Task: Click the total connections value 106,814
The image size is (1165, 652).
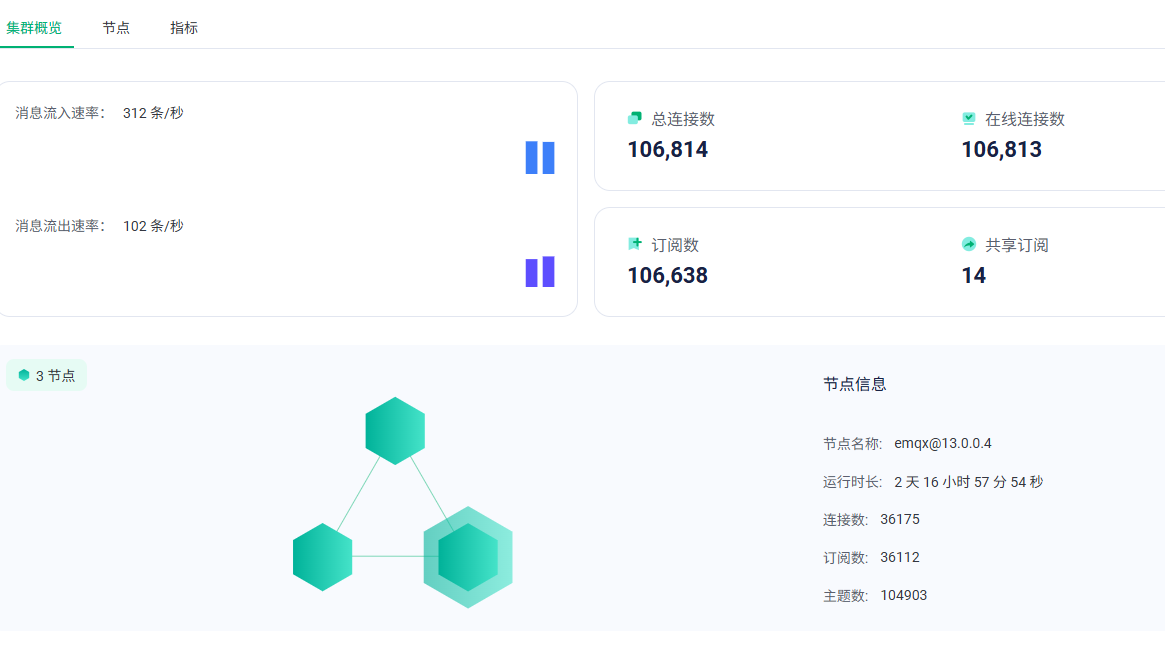Action: 668,149
